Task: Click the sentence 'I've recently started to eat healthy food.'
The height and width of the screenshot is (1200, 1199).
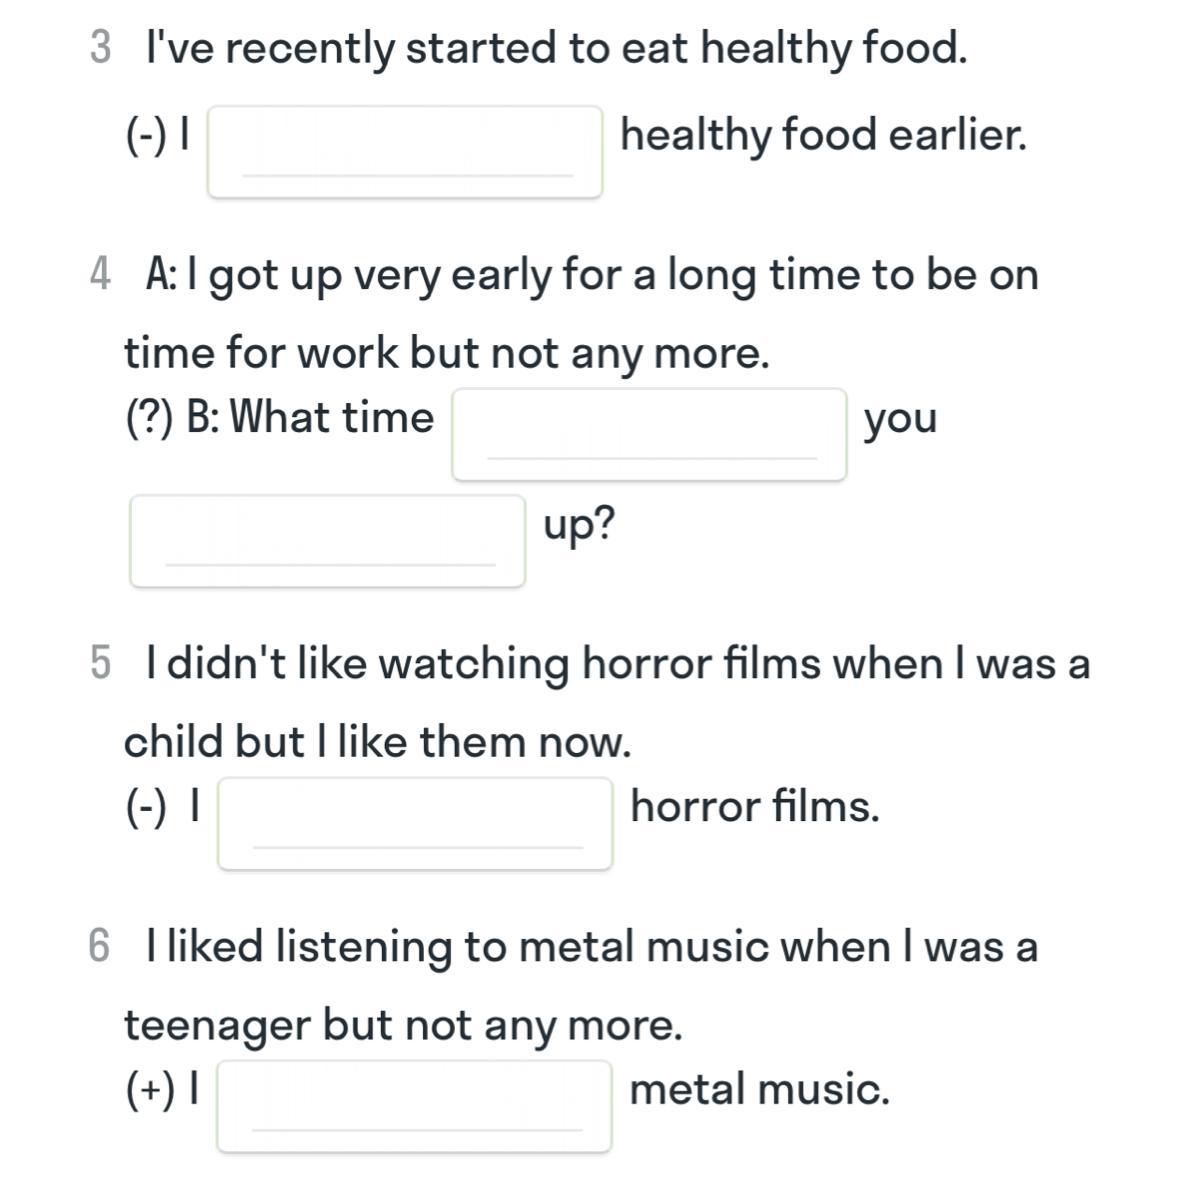Action: pos(557,48)
